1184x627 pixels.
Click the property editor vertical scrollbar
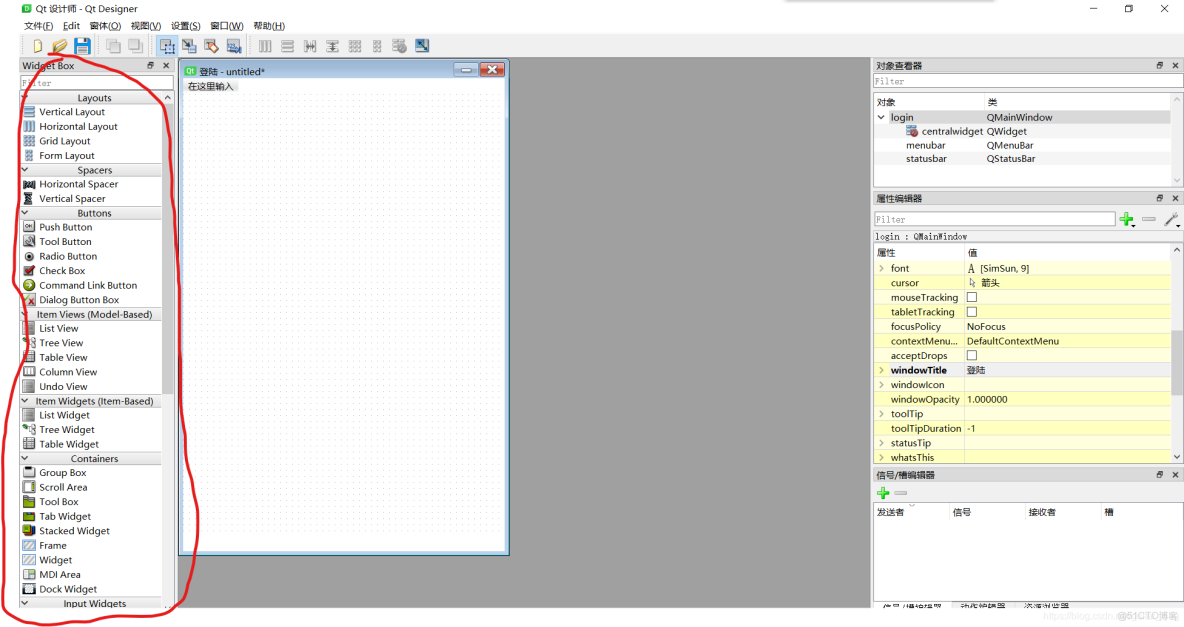click(x=1176, y=363)
